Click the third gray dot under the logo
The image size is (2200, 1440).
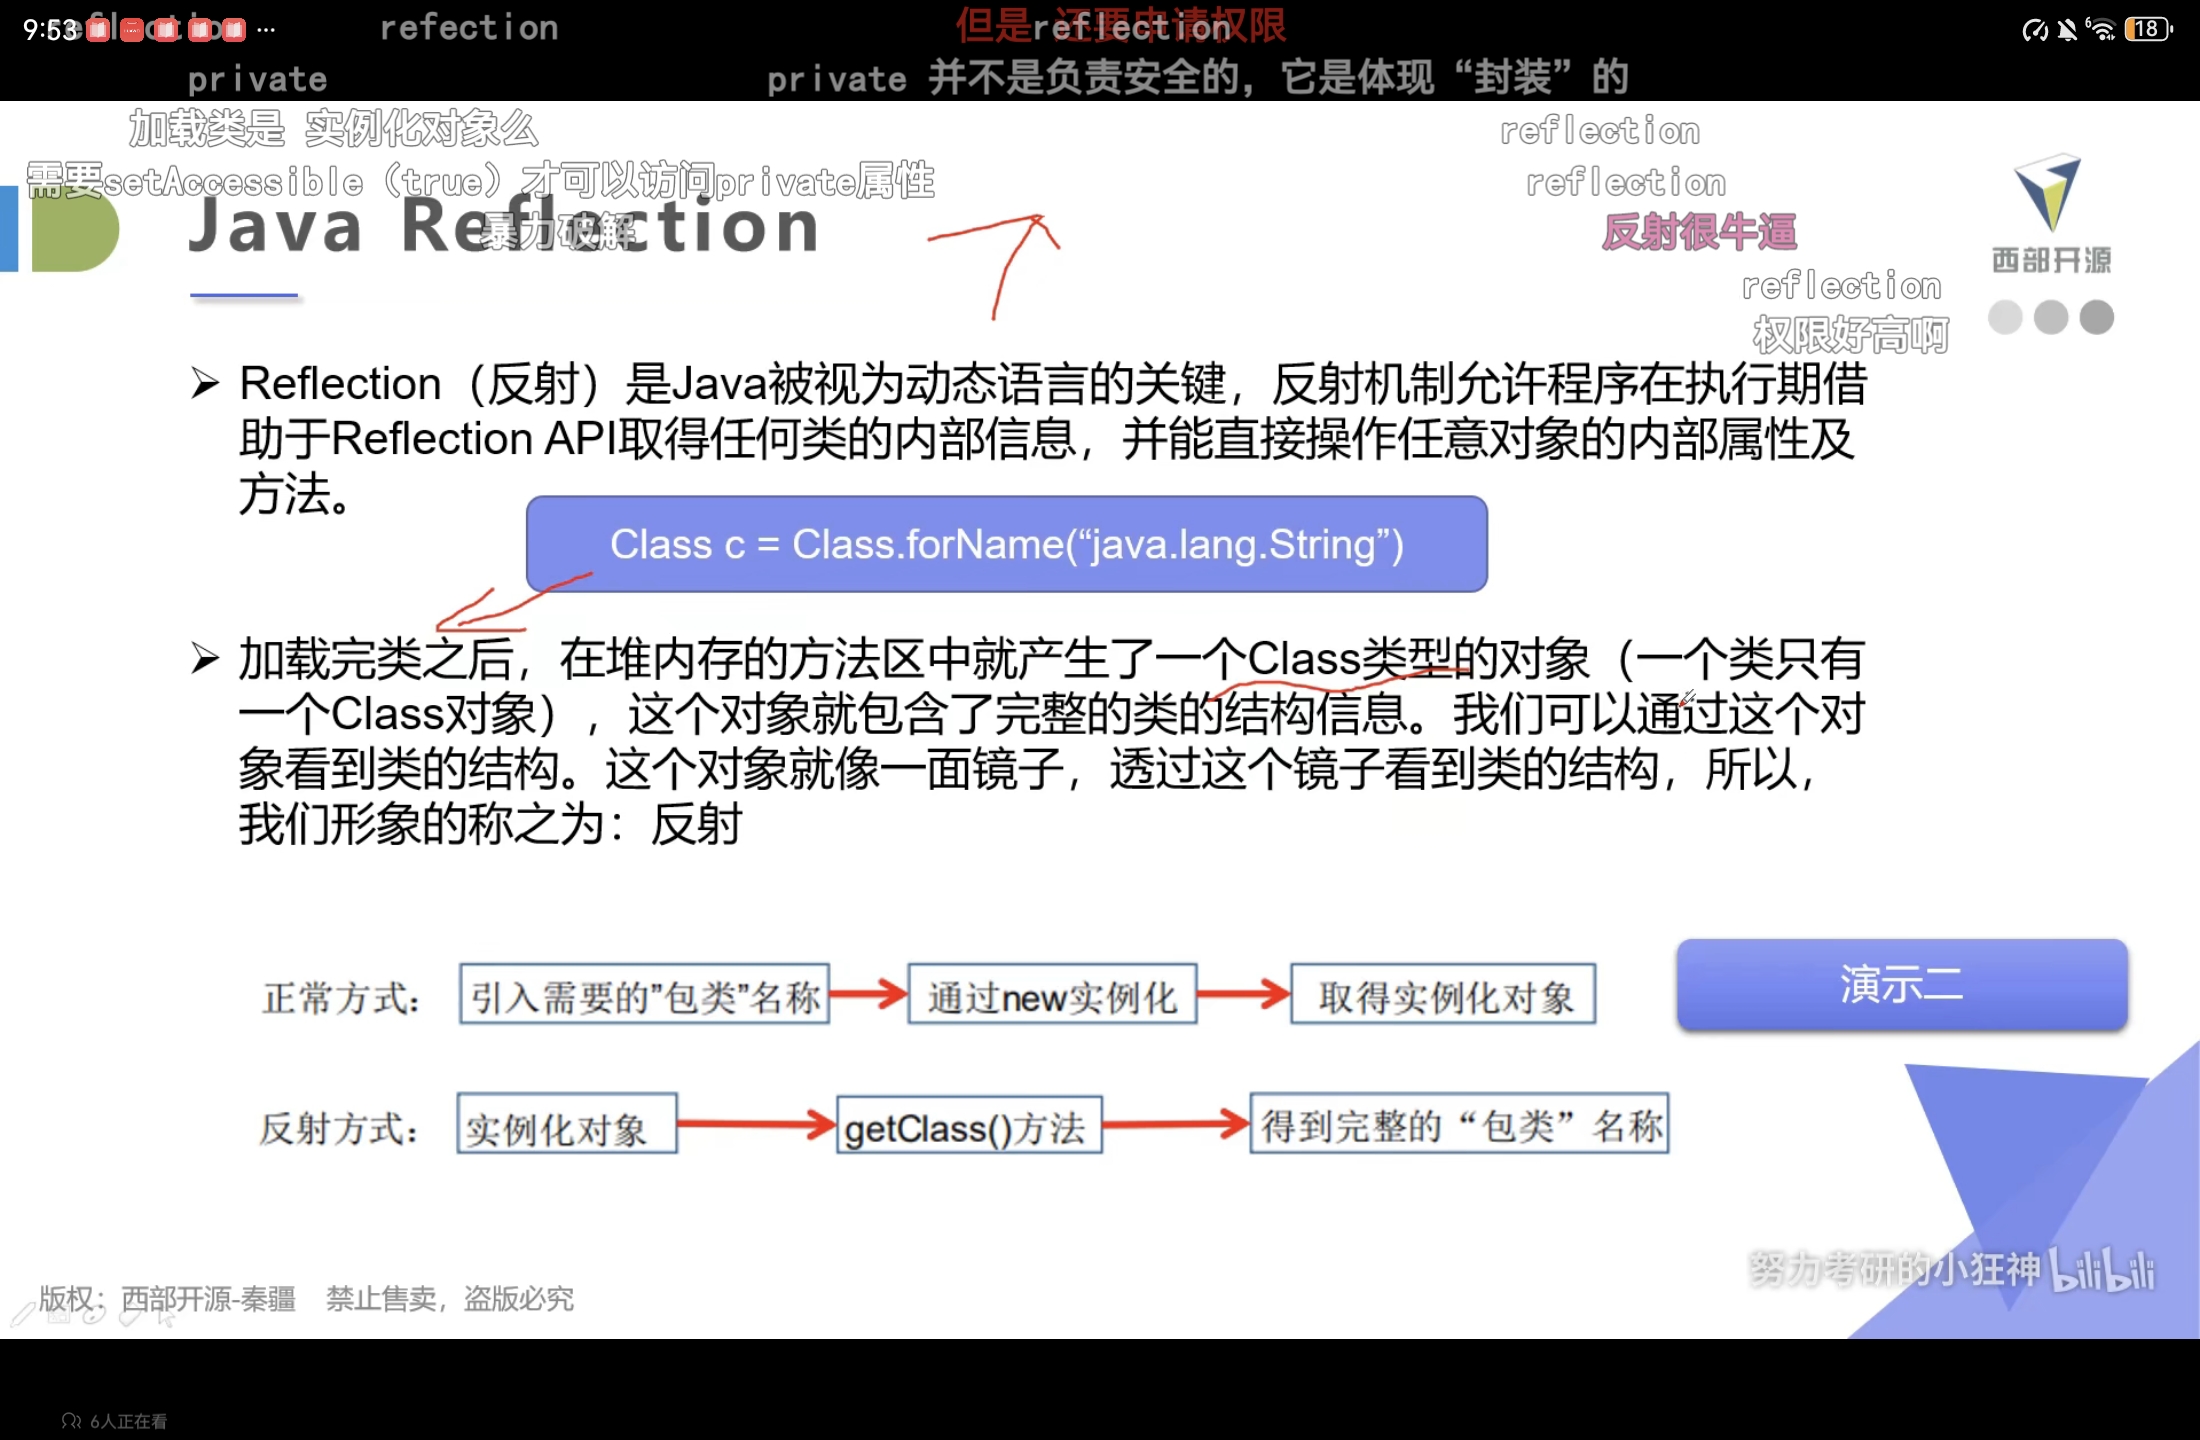pyautogui.click(x=2096, y=317)
